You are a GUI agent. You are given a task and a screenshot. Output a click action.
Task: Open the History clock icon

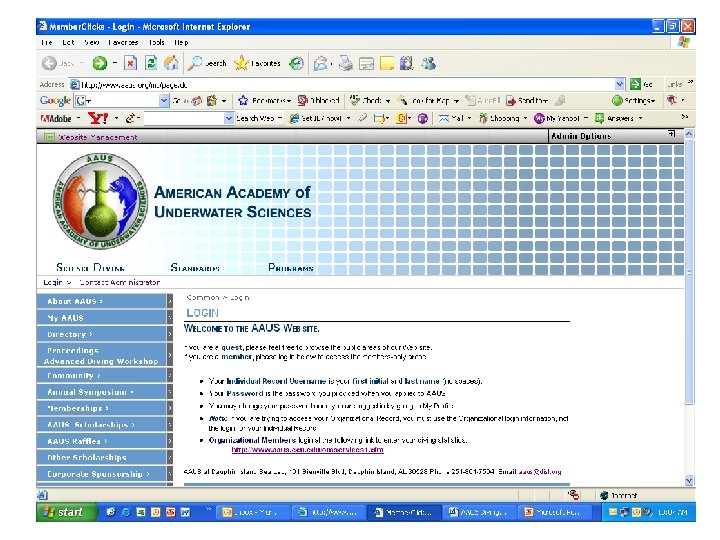[296, 63]
